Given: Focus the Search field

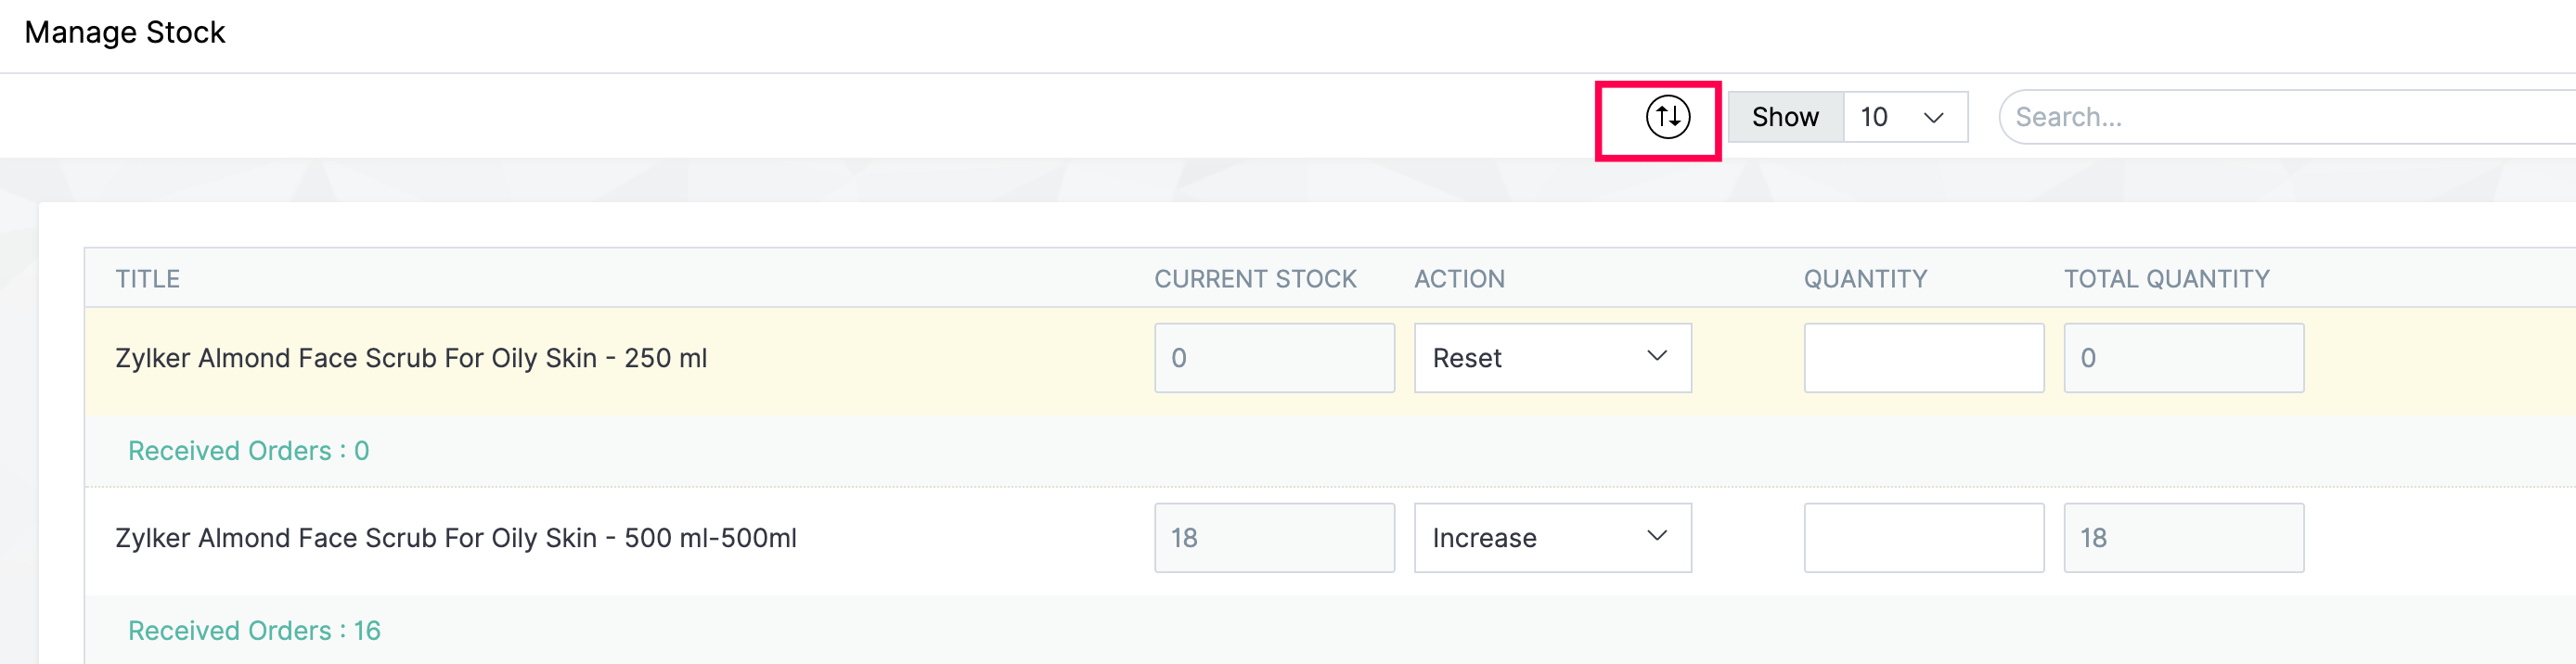Looking at the screenshot, I should point(2280,117).
